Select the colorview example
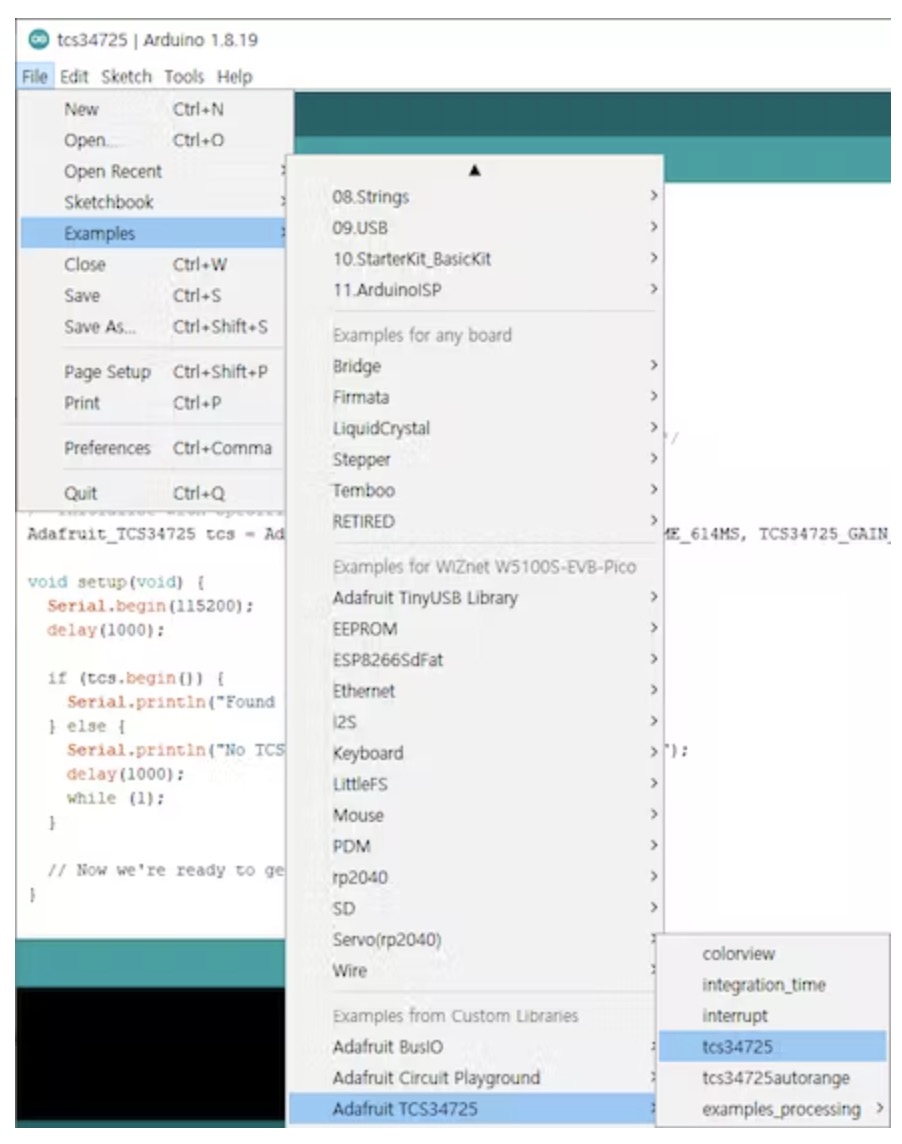902x1144 pixels. tap(738, 954)
